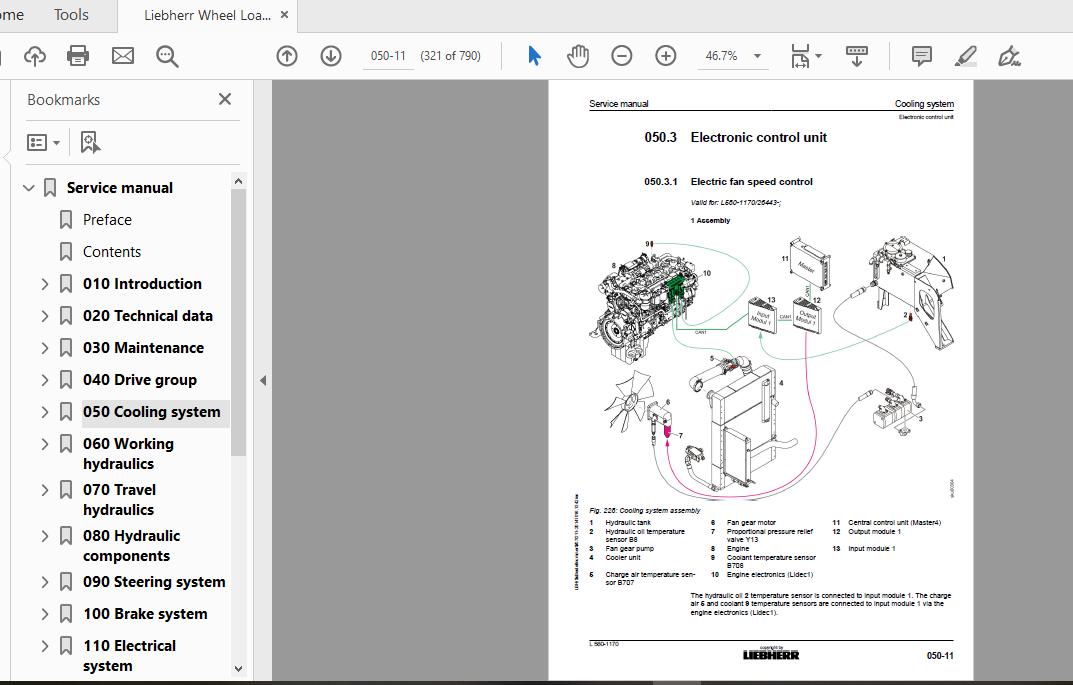Expand the 110 Electrical system bookmark

[44, 646]
